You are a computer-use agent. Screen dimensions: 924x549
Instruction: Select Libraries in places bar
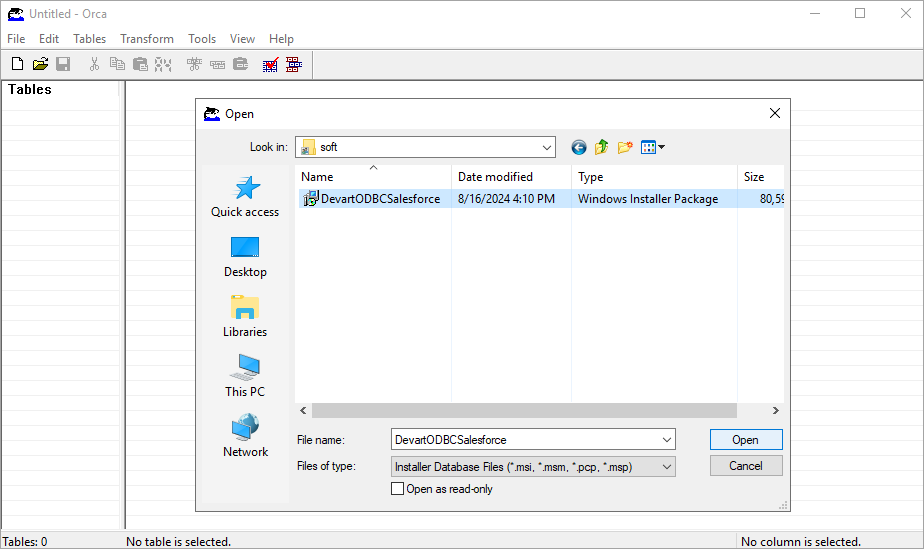[245, 317]
